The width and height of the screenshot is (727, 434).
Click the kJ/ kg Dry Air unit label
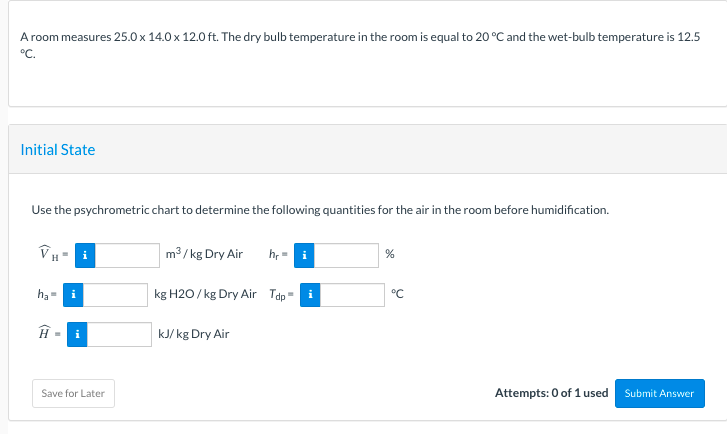click(x=193, y=333)
